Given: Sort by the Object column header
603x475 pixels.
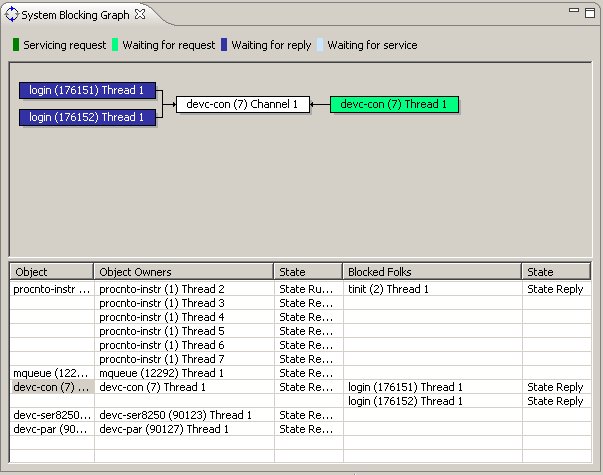Looking at the screenshot, I should 52,271.
